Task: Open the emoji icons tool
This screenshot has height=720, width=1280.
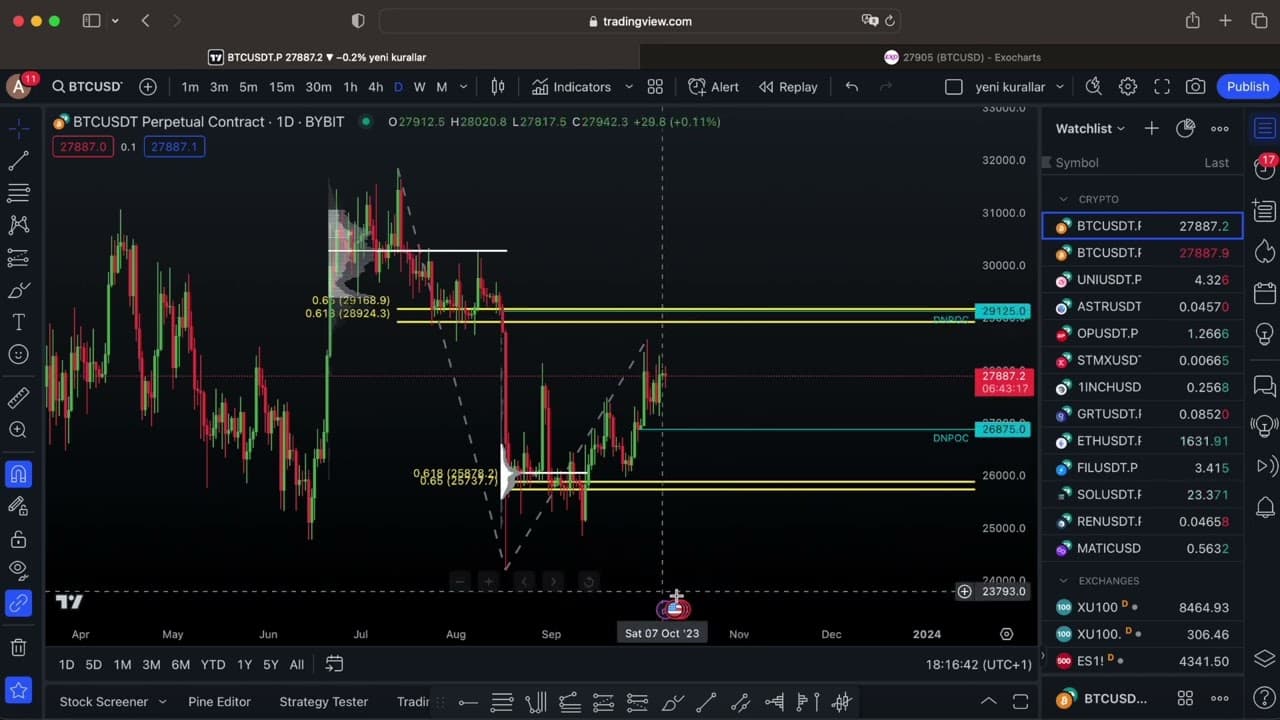Action: [18, 354]
